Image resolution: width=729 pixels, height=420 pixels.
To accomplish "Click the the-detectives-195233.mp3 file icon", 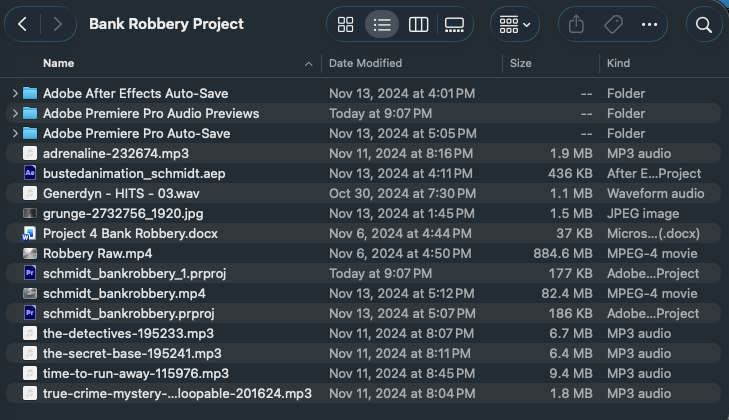I will (30, 333).
